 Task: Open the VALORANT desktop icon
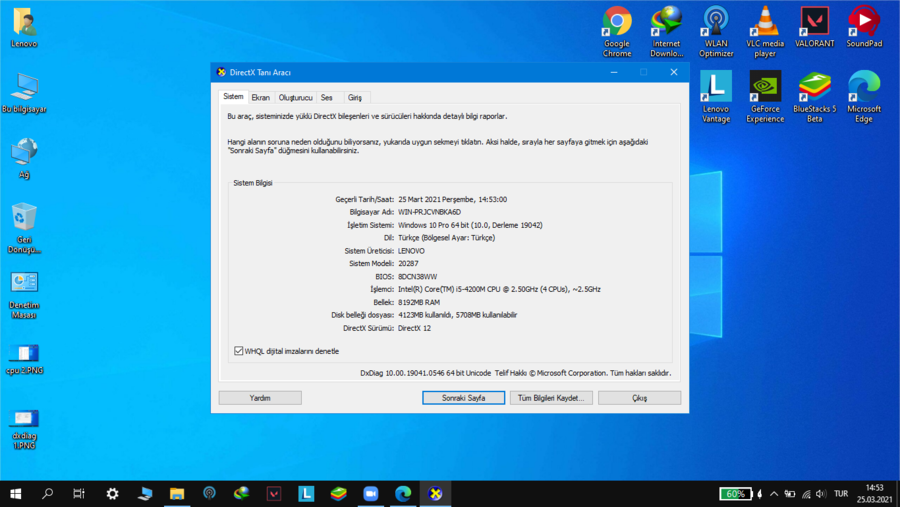pyautogui.click(x=814, y=23)
